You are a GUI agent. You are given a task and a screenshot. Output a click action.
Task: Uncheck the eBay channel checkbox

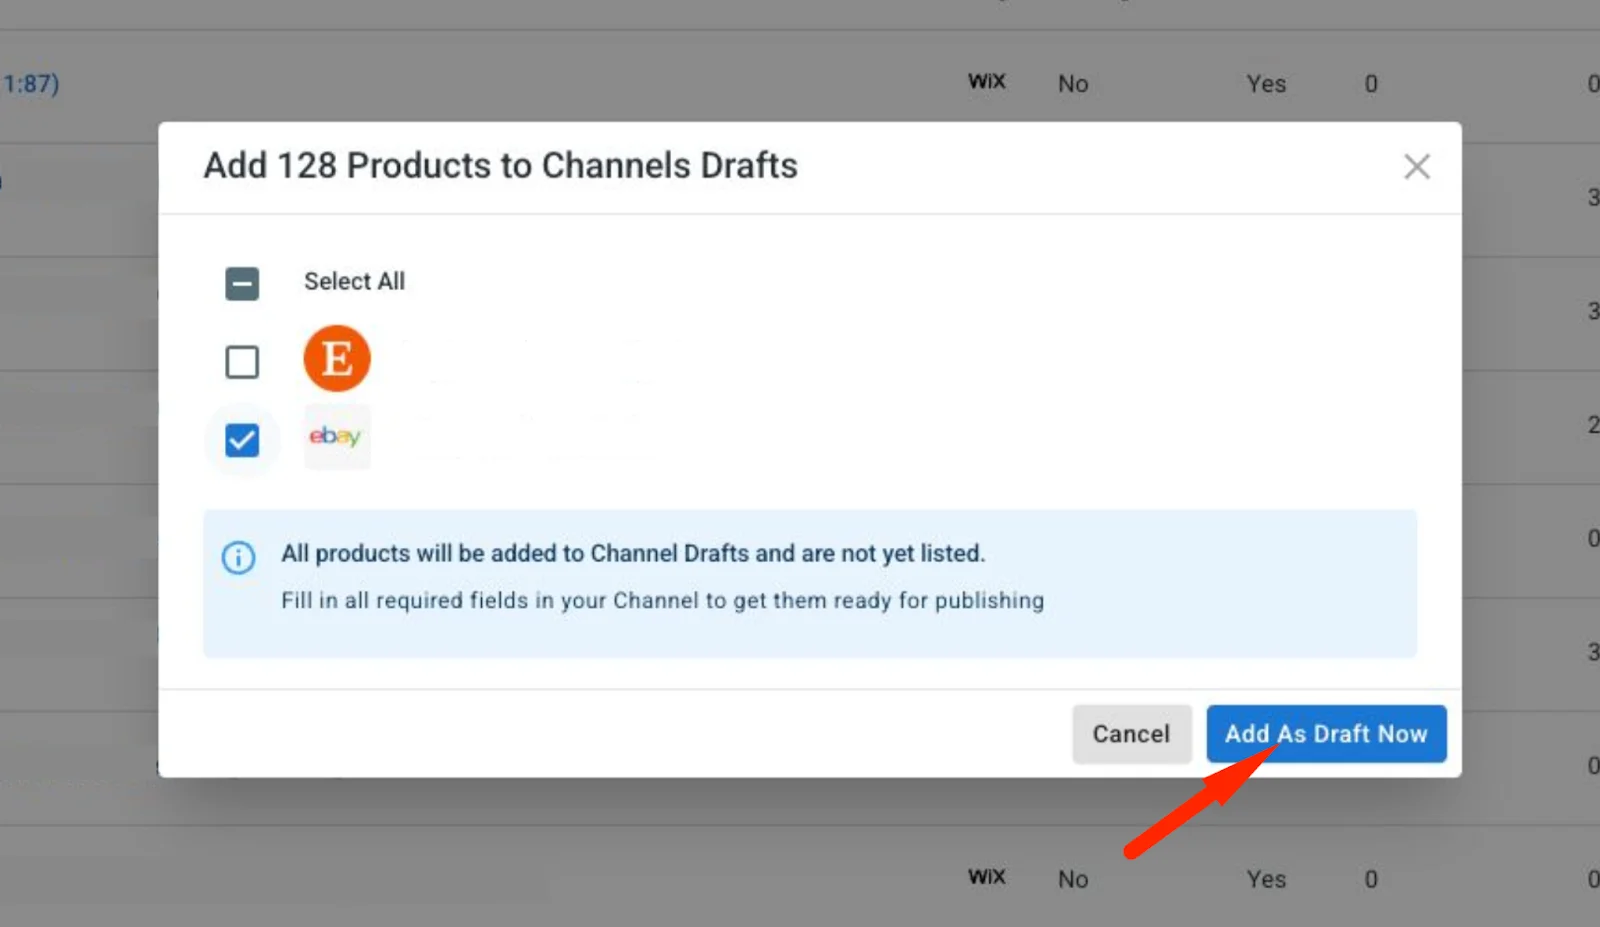(241, 439)
